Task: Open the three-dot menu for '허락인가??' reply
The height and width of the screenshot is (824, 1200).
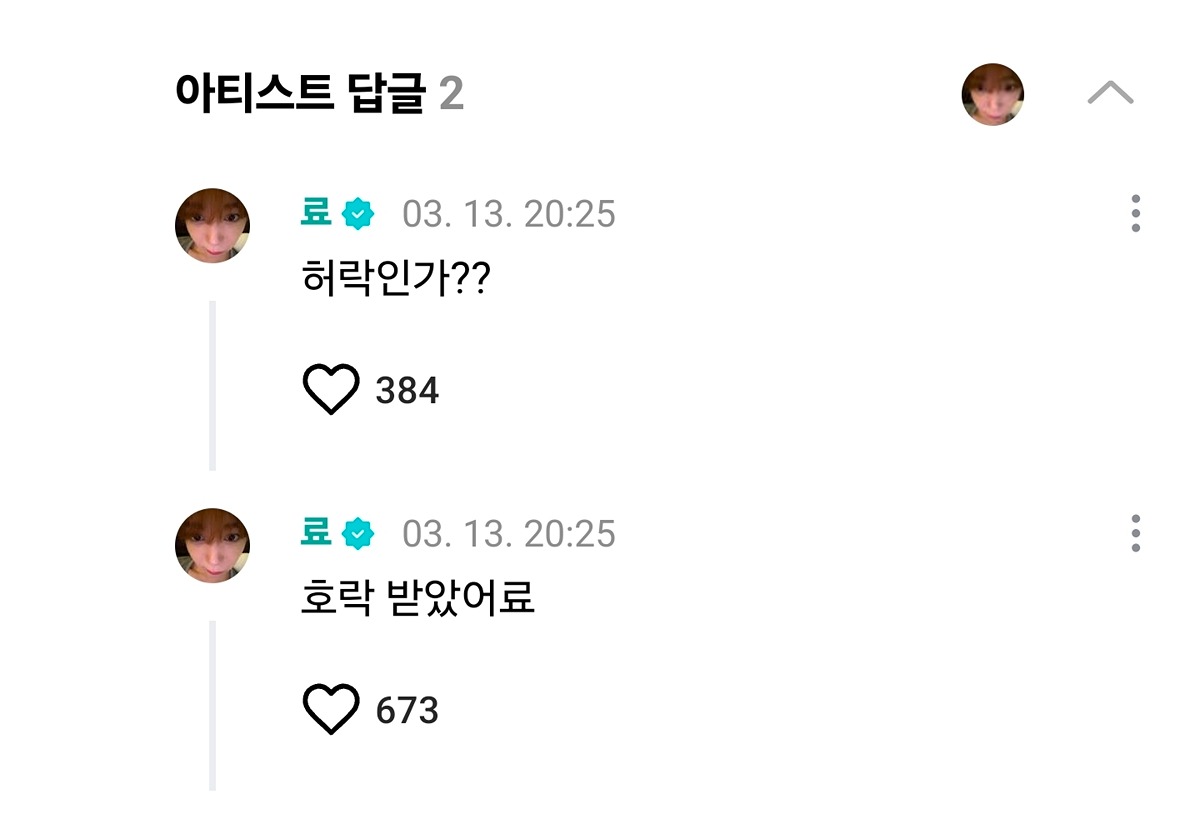Action: coord(1136,214)
